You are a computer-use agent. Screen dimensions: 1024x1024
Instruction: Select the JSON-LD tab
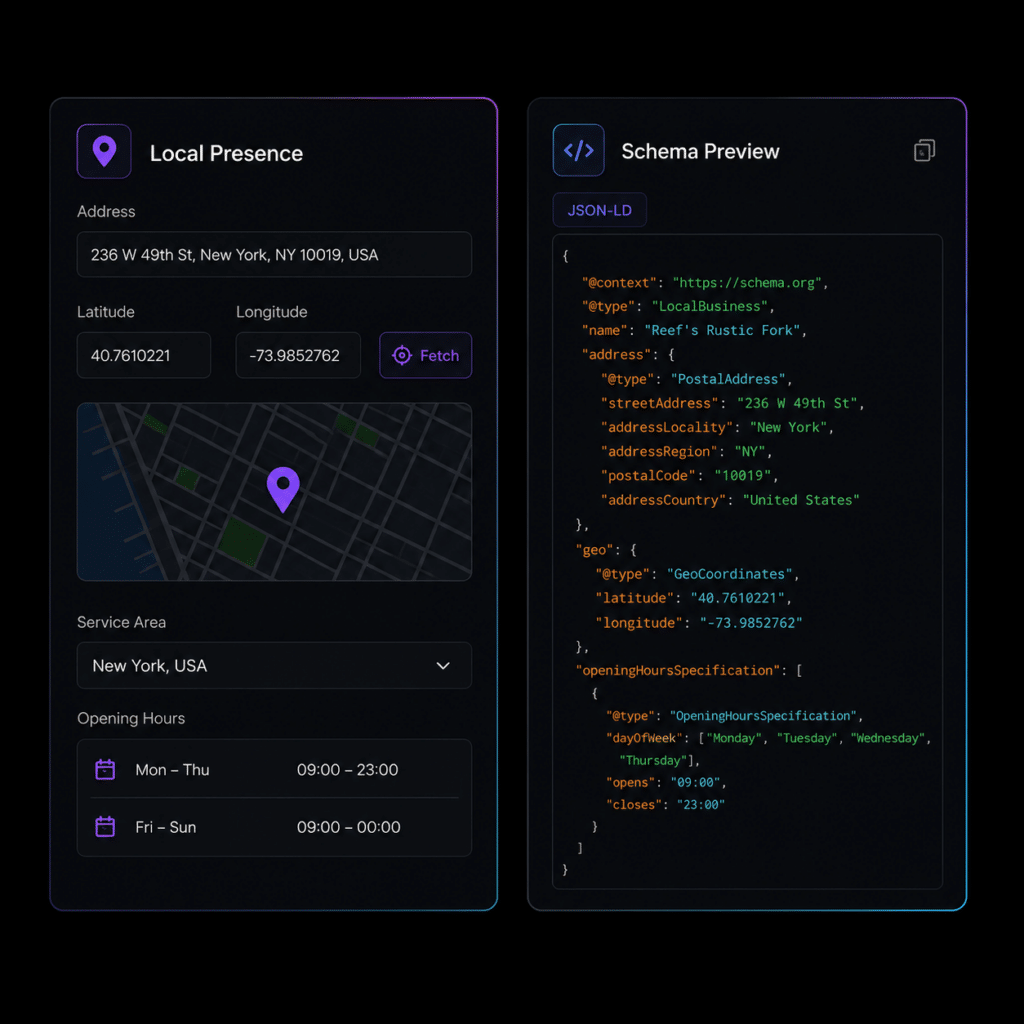600,210
